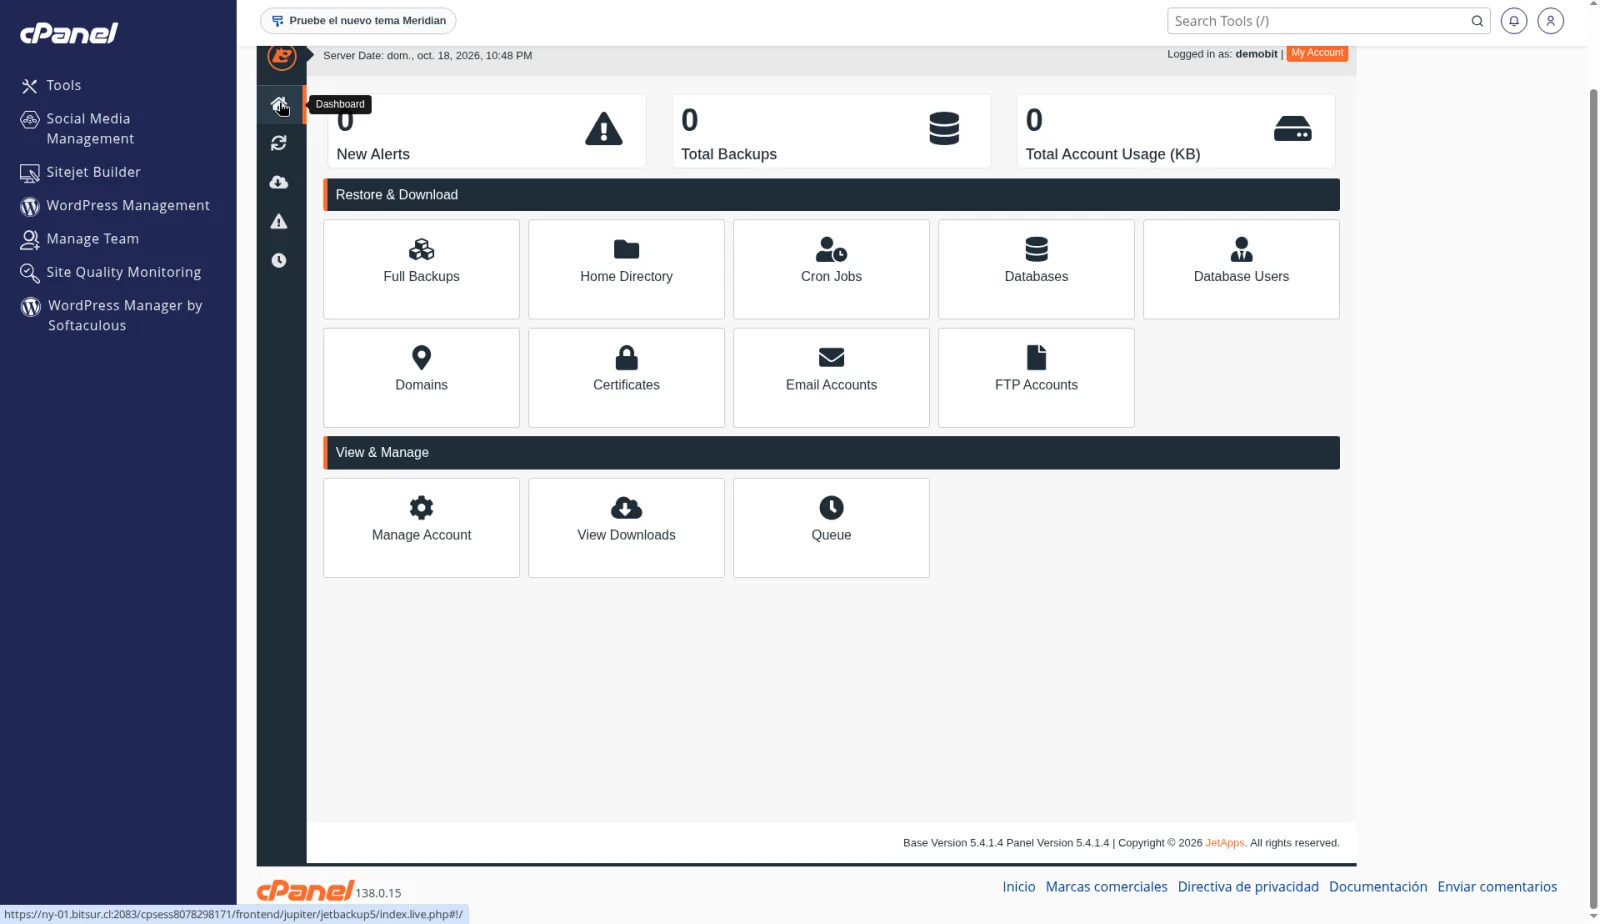
Task: Open Enviar comentarios footer link
Action: tap(1497, 887)
